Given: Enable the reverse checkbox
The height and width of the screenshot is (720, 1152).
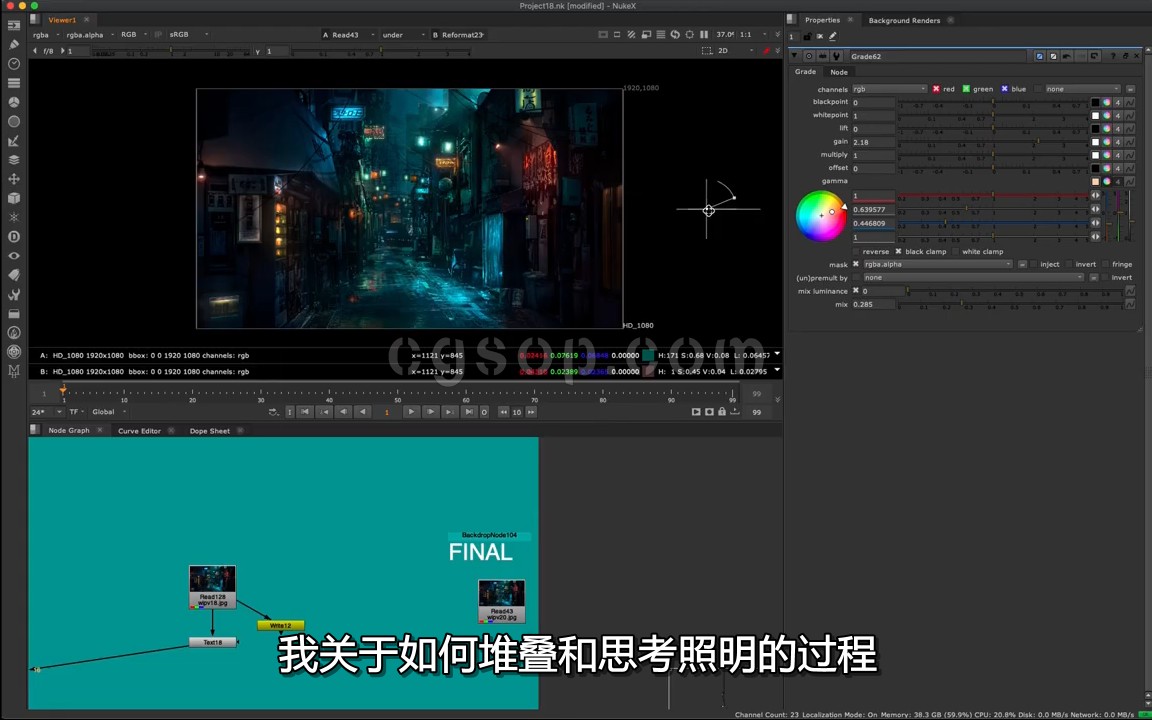Looking at the screenshot, I should click(x=856, y=251).
